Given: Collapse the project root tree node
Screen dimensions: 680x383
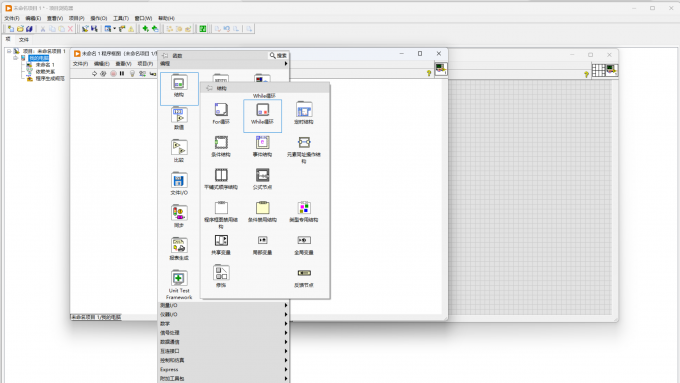Looking at the screenshot, I should pos(9,51).
